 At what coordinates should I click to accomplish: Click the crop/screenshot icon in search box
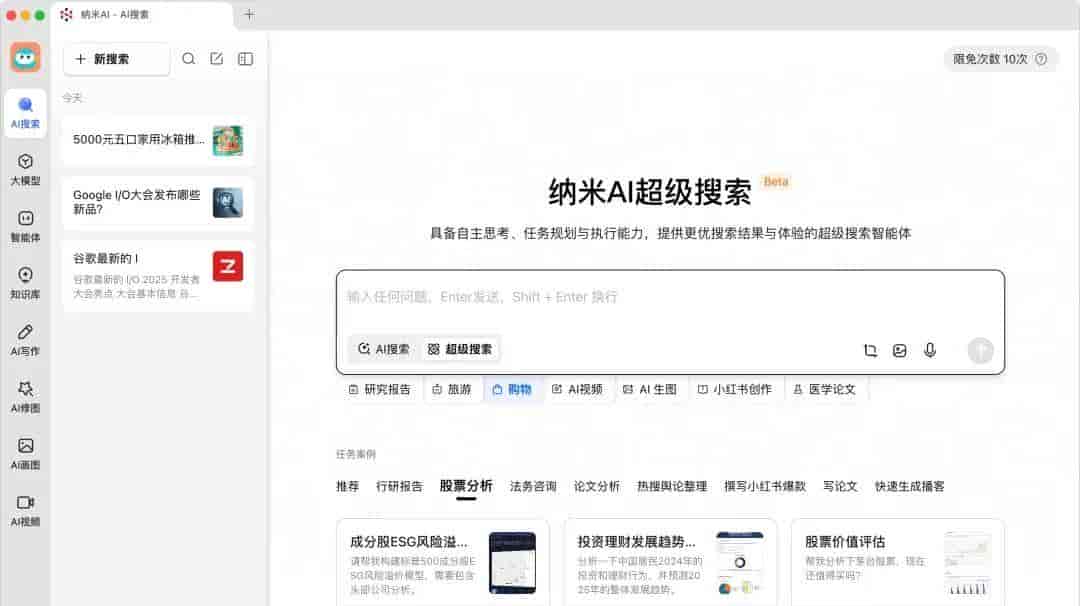point(871,351)
